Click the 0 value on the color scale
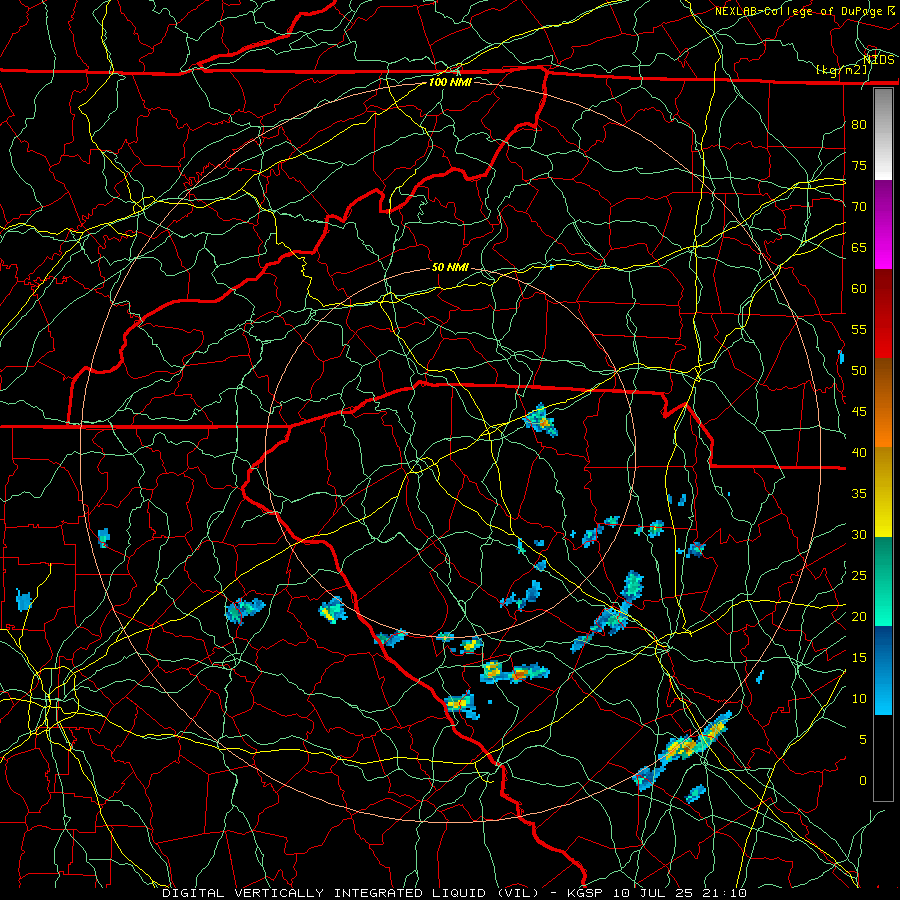 point(863,781)
